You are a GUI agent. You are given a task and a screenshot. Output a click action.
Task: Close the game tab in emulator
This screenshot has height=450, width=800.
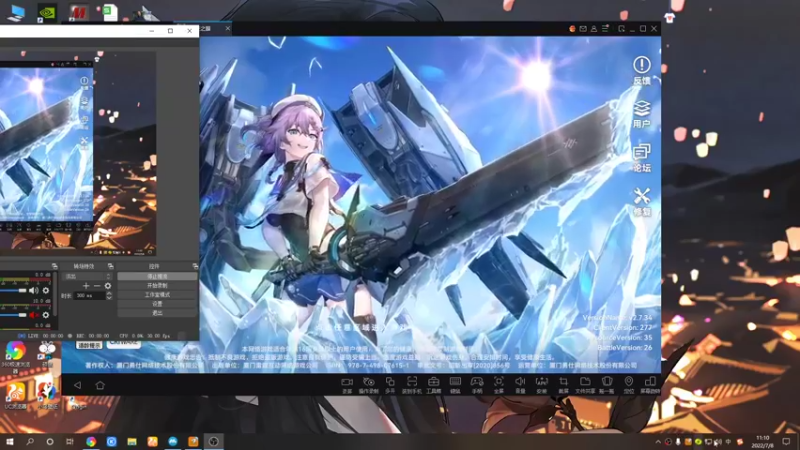coord(228,29)
